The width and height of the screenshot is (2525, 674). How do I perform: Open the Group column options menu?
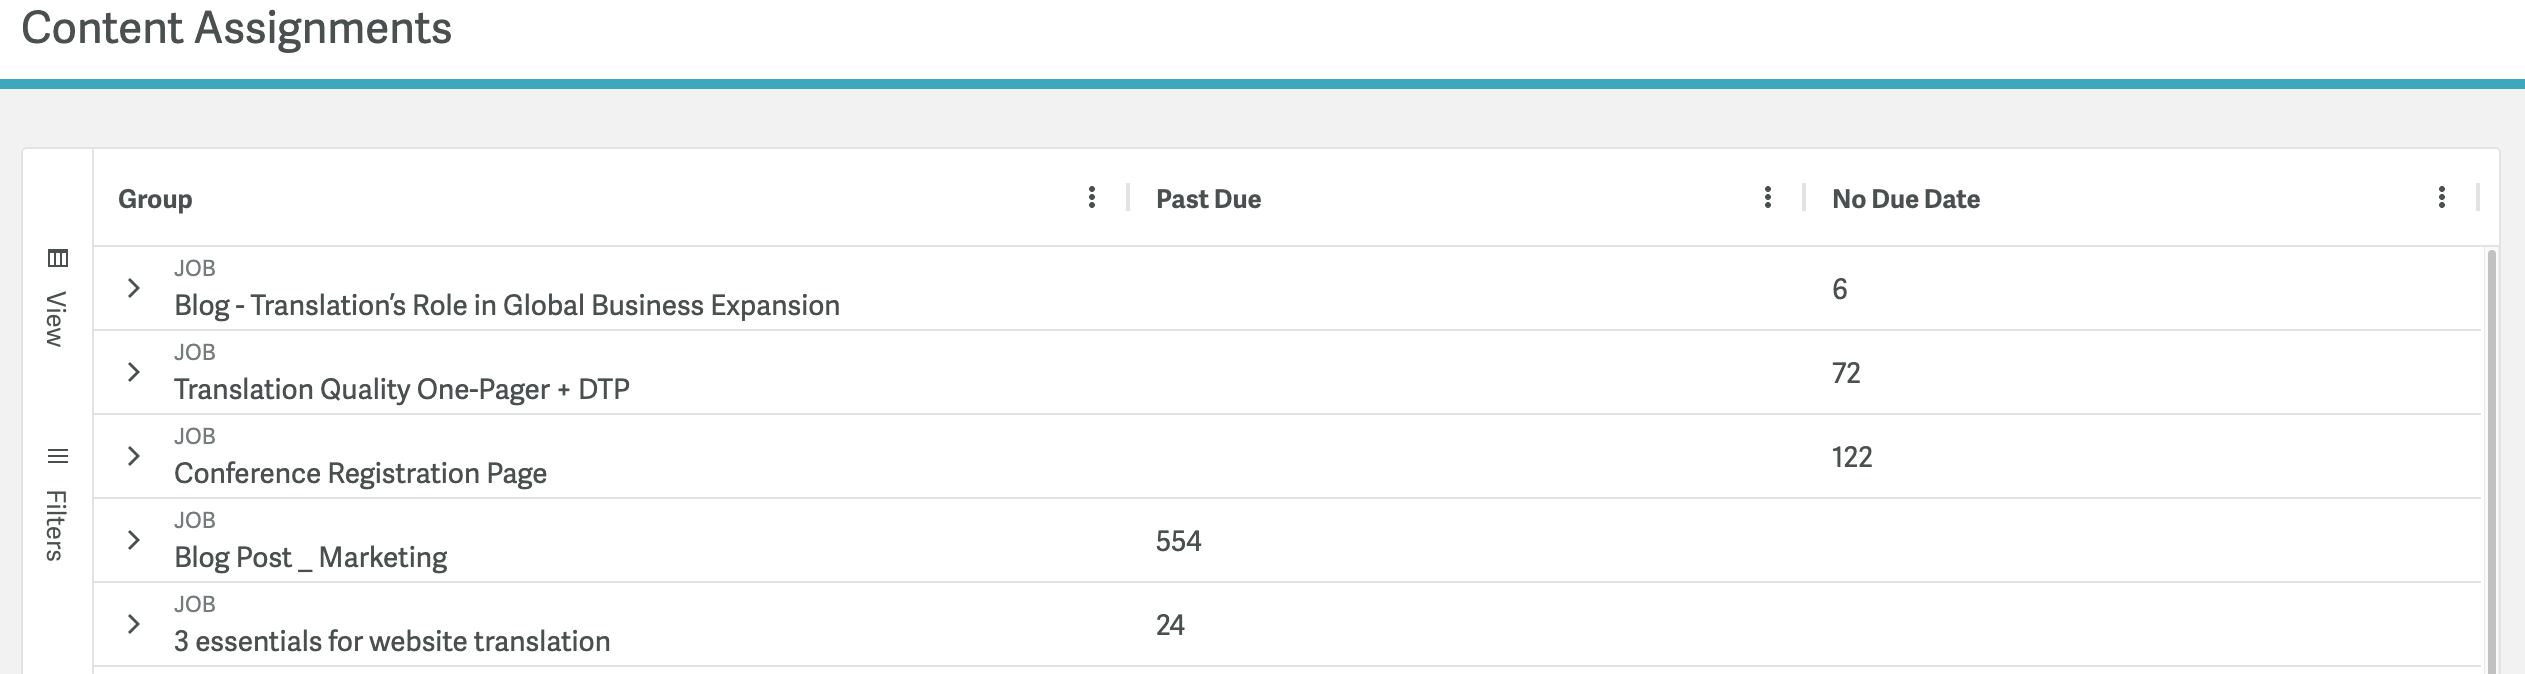[x=1091, y=198]
